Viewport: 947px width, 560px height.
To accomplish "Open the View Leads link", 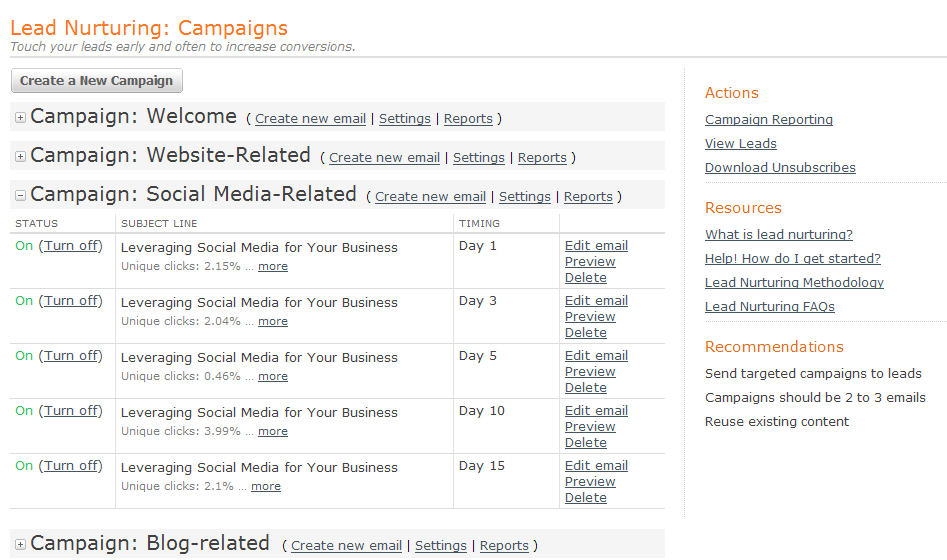I will coord(740,144).
